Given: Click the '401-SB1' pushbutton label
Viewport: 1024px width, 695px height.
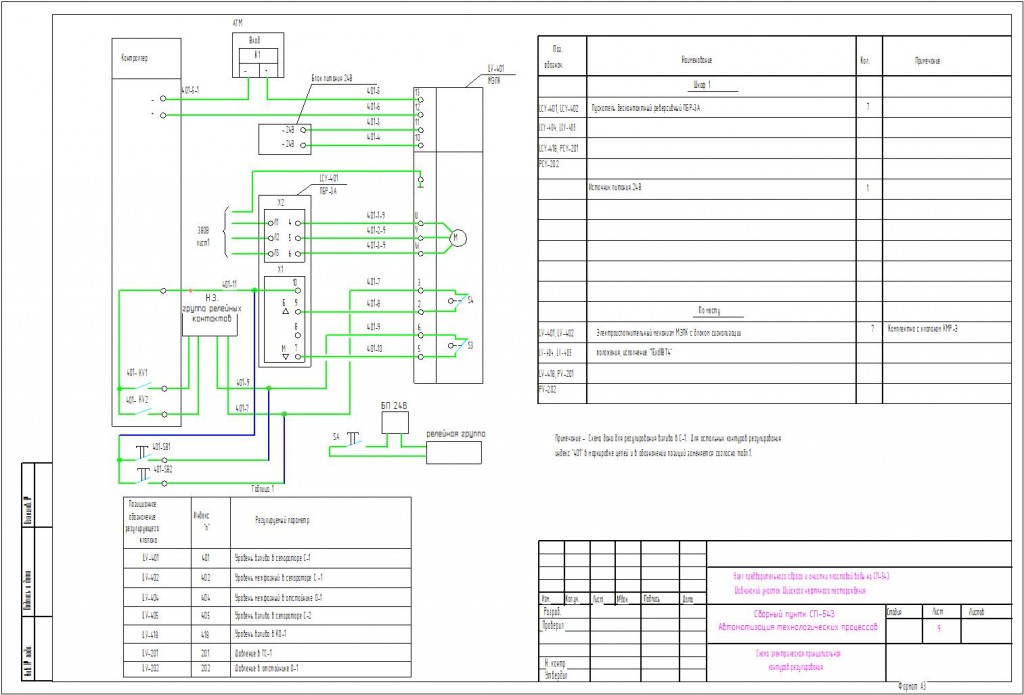Looking at the screenshot, I should pos(162,448).
